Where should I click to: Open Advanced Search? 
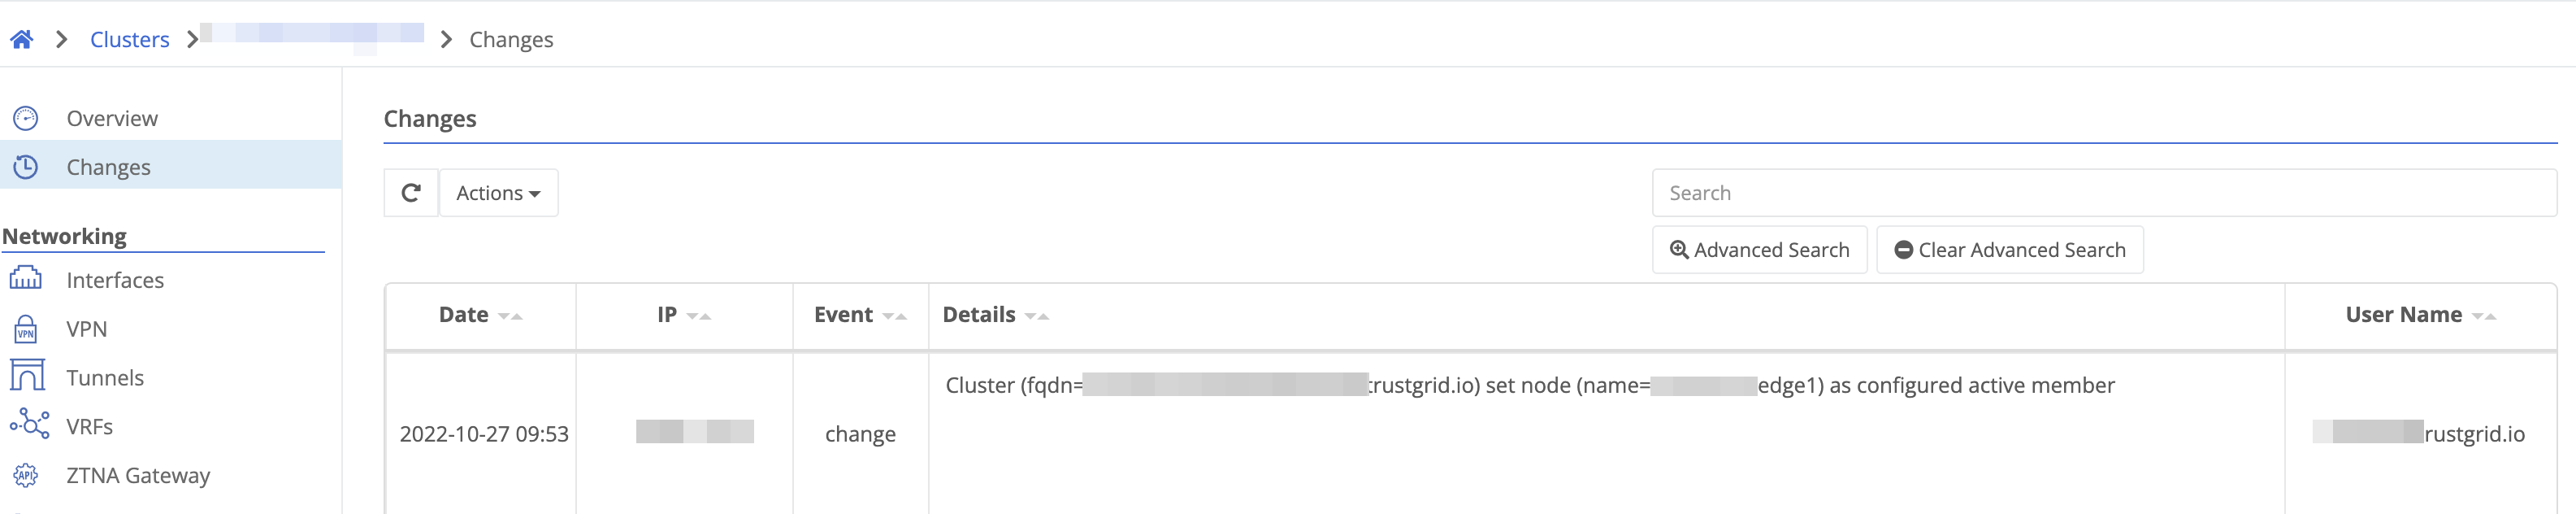click(x=1759, y=250)
